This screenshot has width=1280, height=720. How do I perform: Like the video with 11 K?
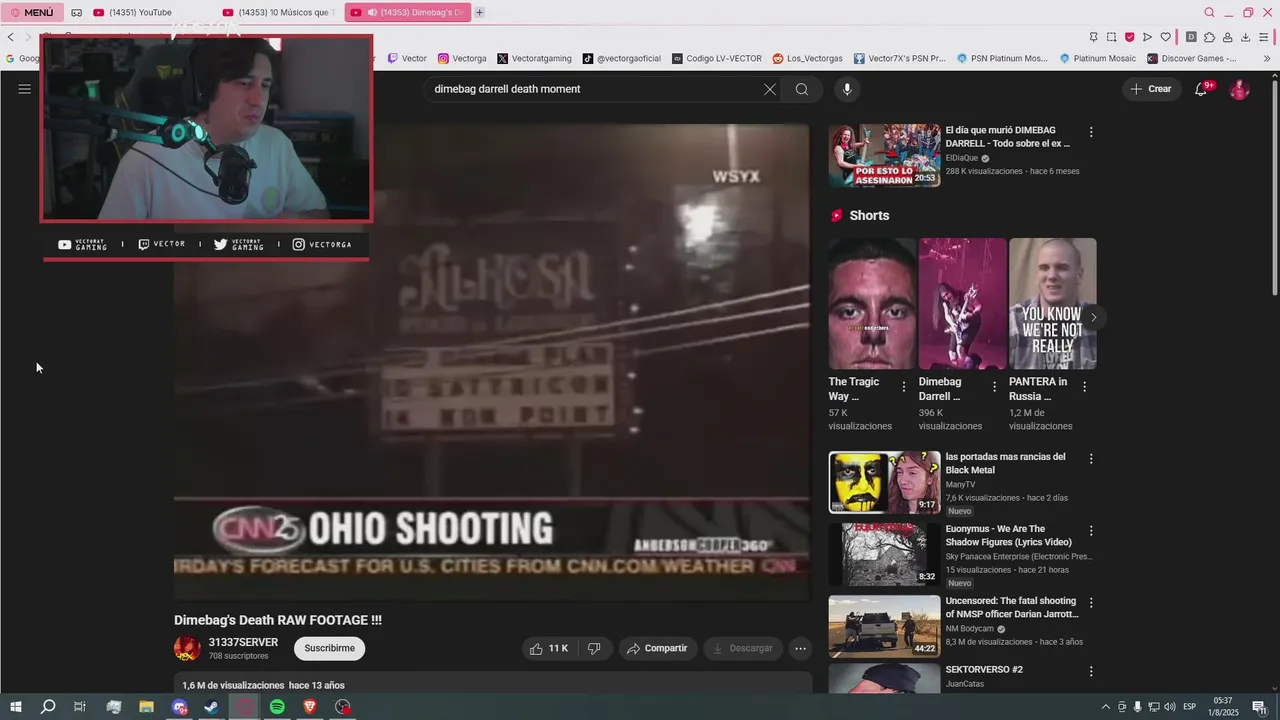549,648
